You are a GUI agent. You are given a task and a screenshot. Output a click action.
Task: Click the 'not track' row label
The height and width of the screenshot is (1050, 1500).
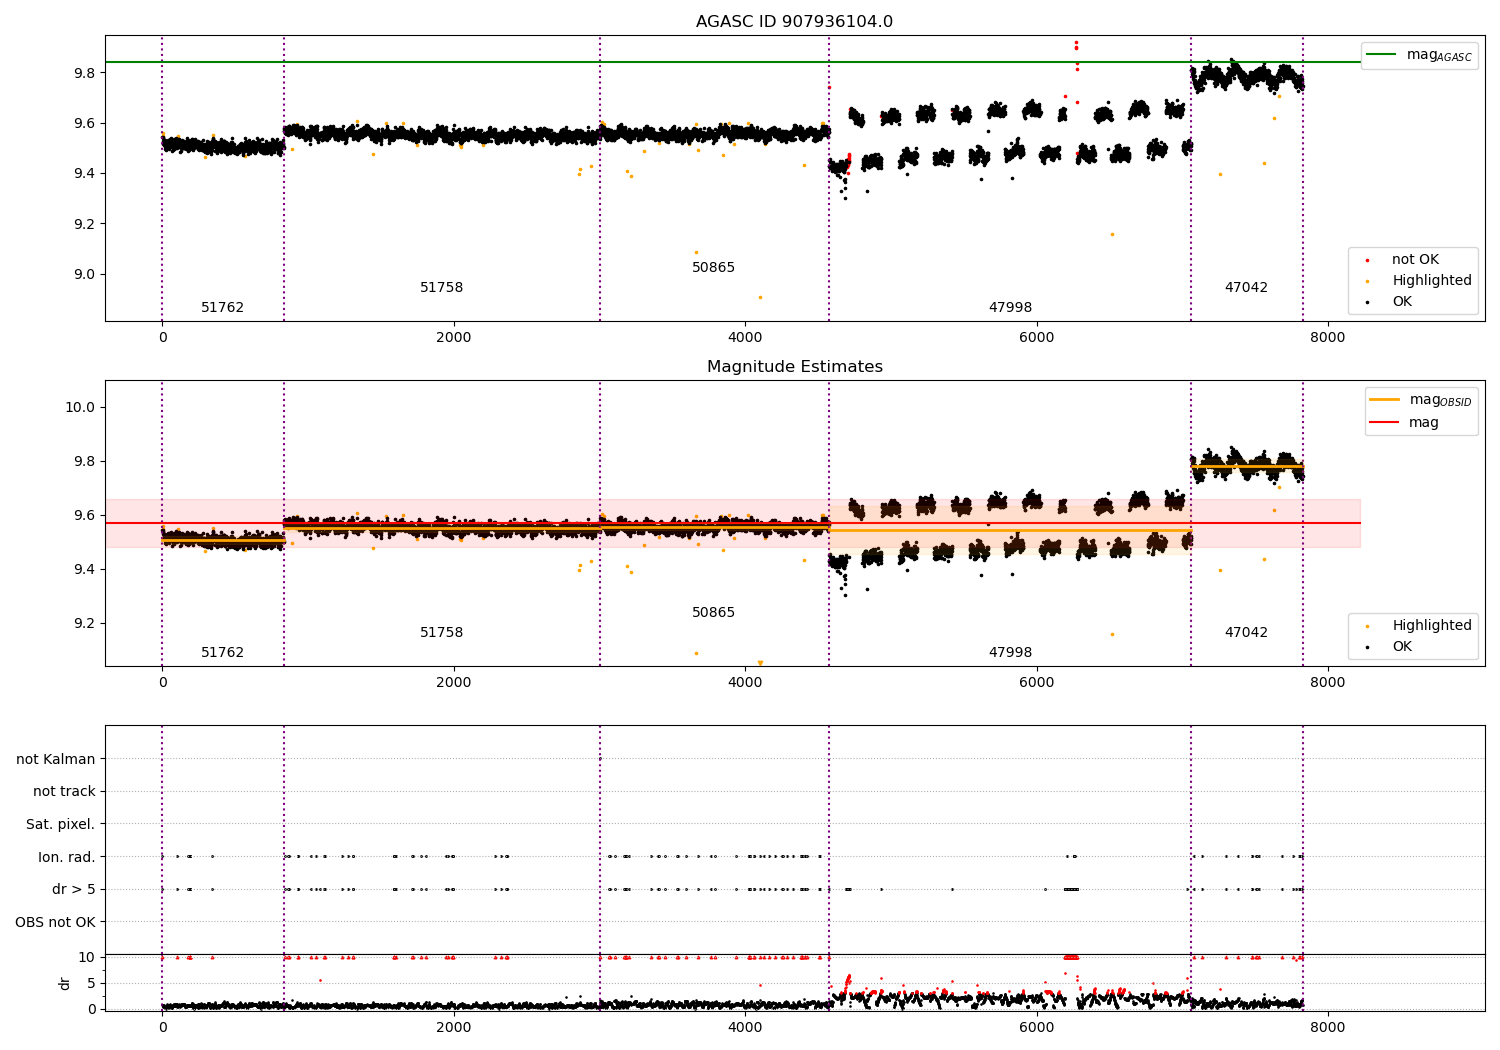[x=64, y=792]
